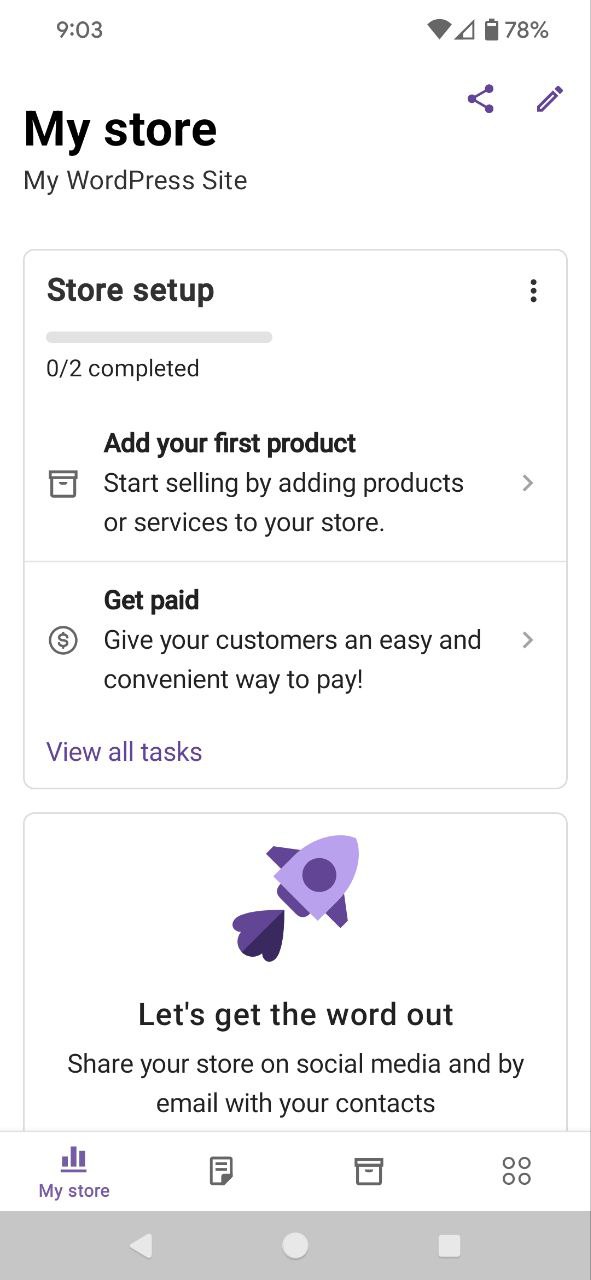Open the More menu grid icon

coord(517,1169)
